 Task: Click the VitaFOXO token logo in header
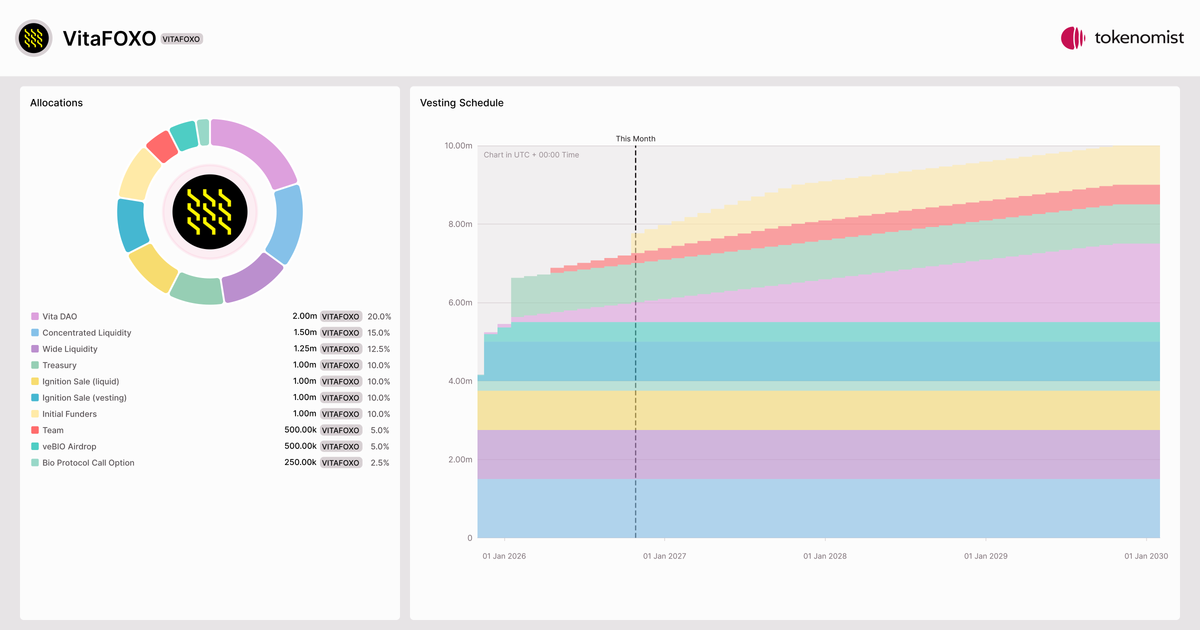coord(34,38)
